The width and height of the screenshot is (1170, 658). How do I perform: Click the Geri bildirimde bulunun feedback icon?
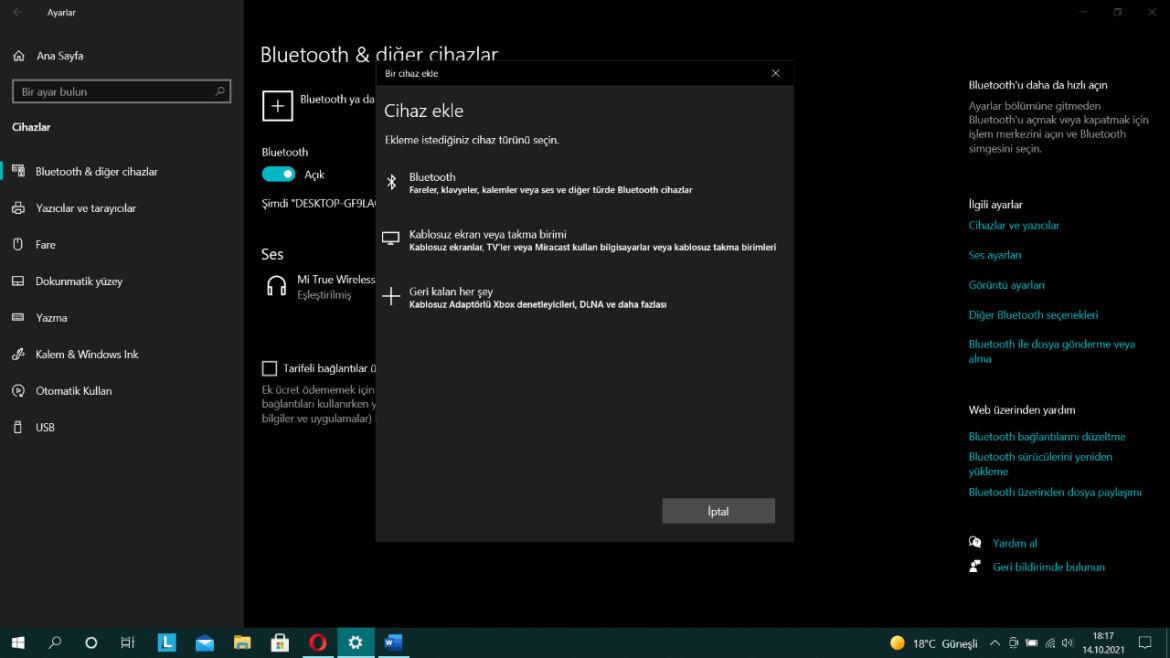tap(973, 565)
